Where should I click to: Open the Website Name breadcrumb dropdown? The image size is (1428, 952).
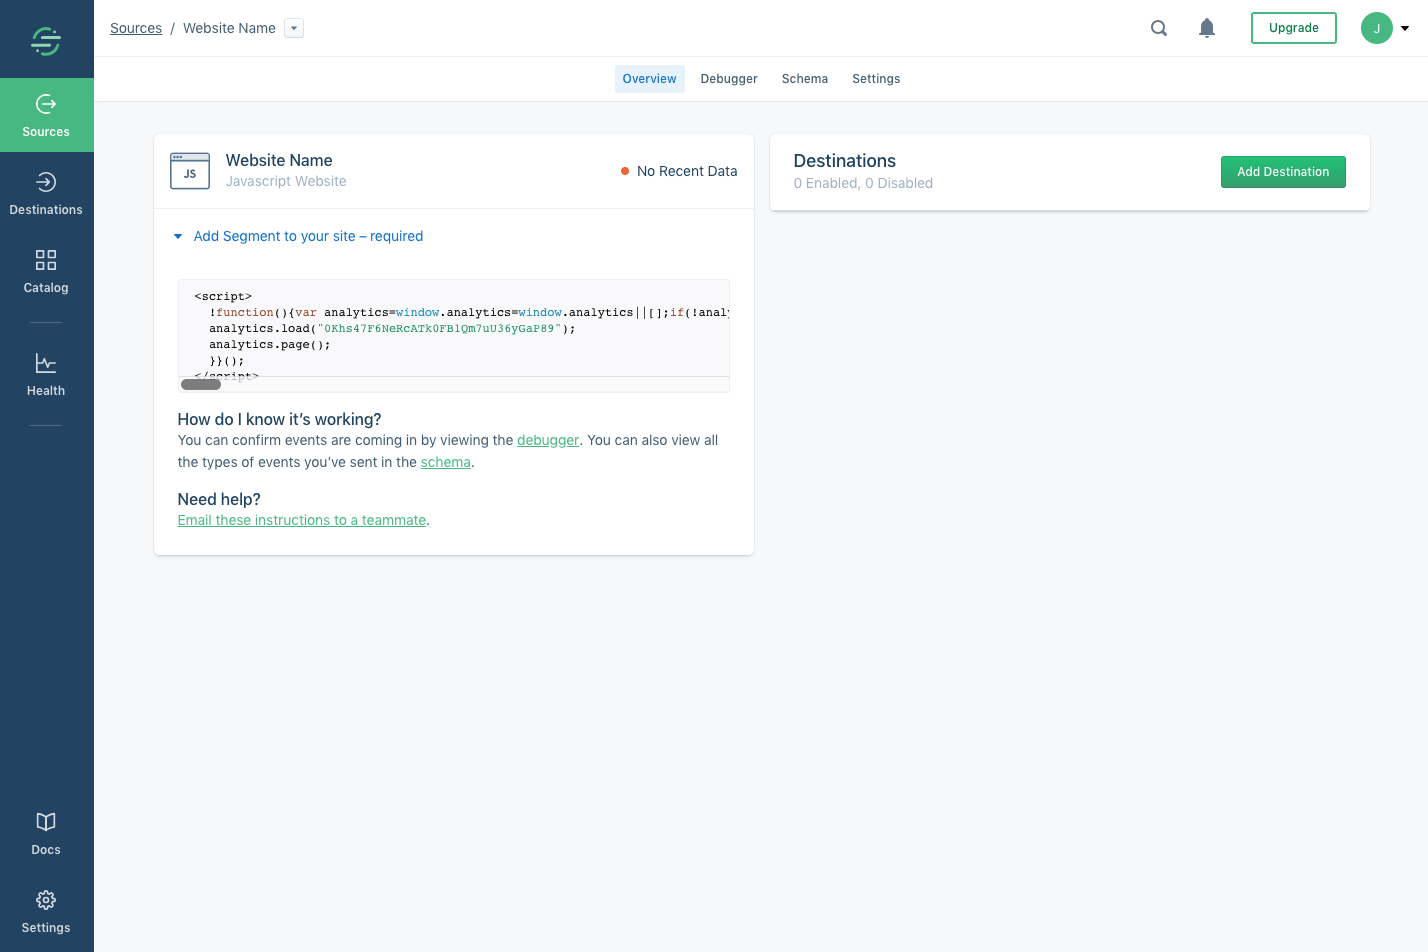pyautogui.click(x=294, y=28)
